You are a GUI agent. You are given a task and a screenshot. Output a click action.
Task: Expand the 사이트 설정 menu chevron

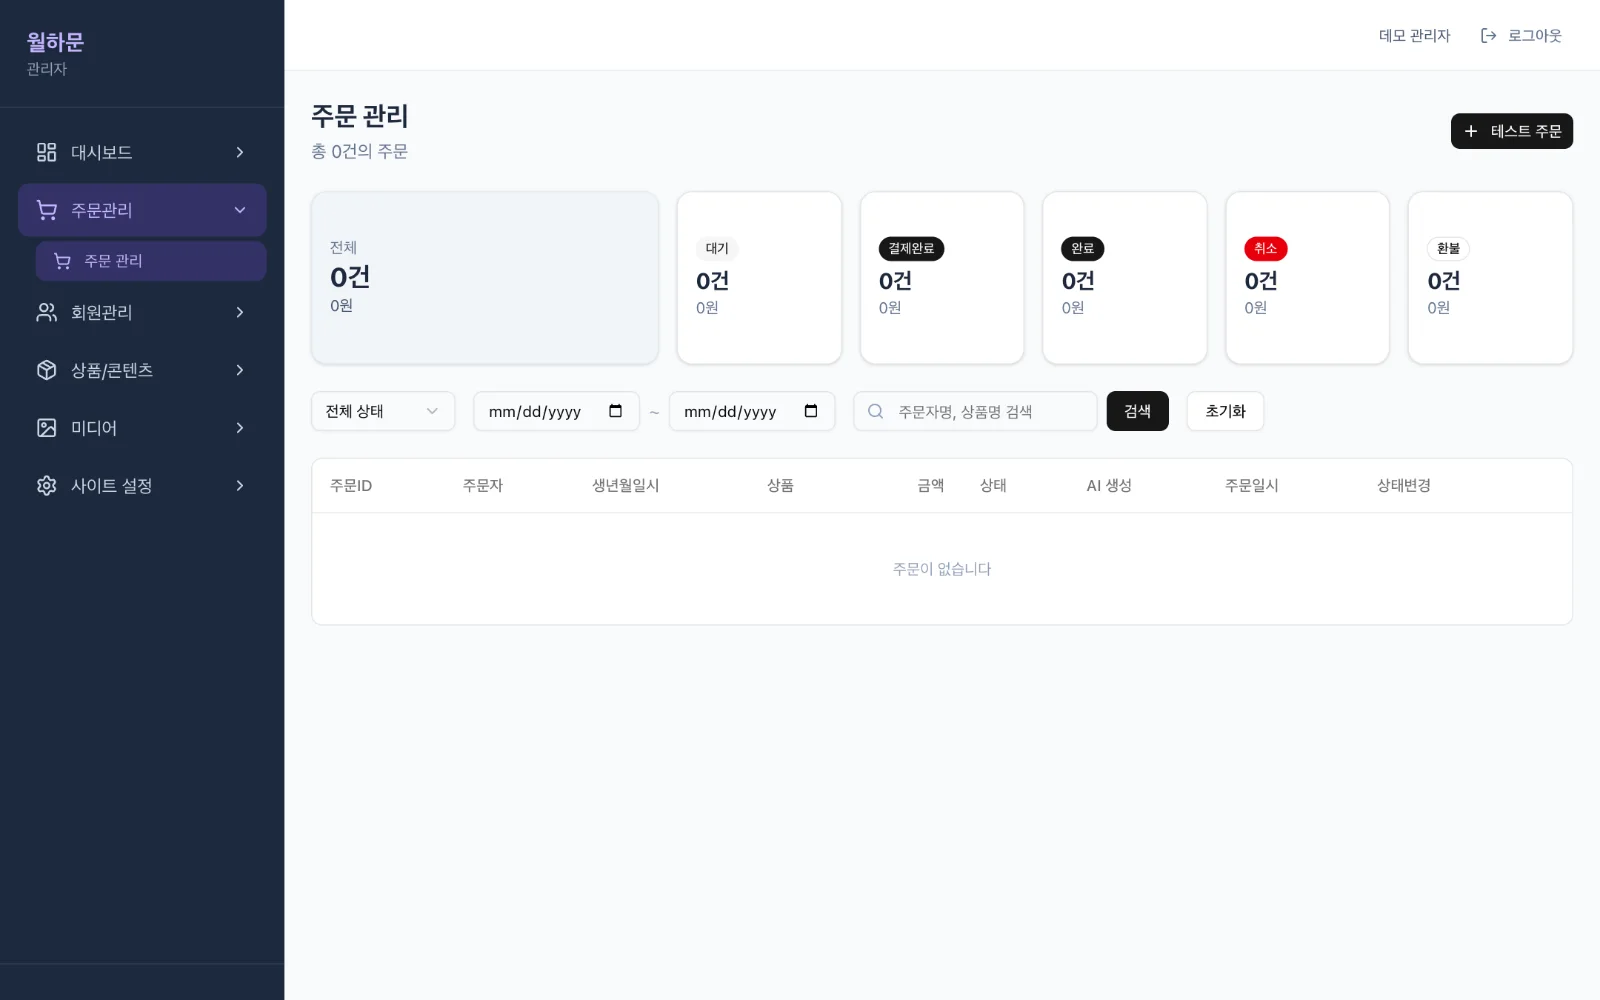(240, 486)
